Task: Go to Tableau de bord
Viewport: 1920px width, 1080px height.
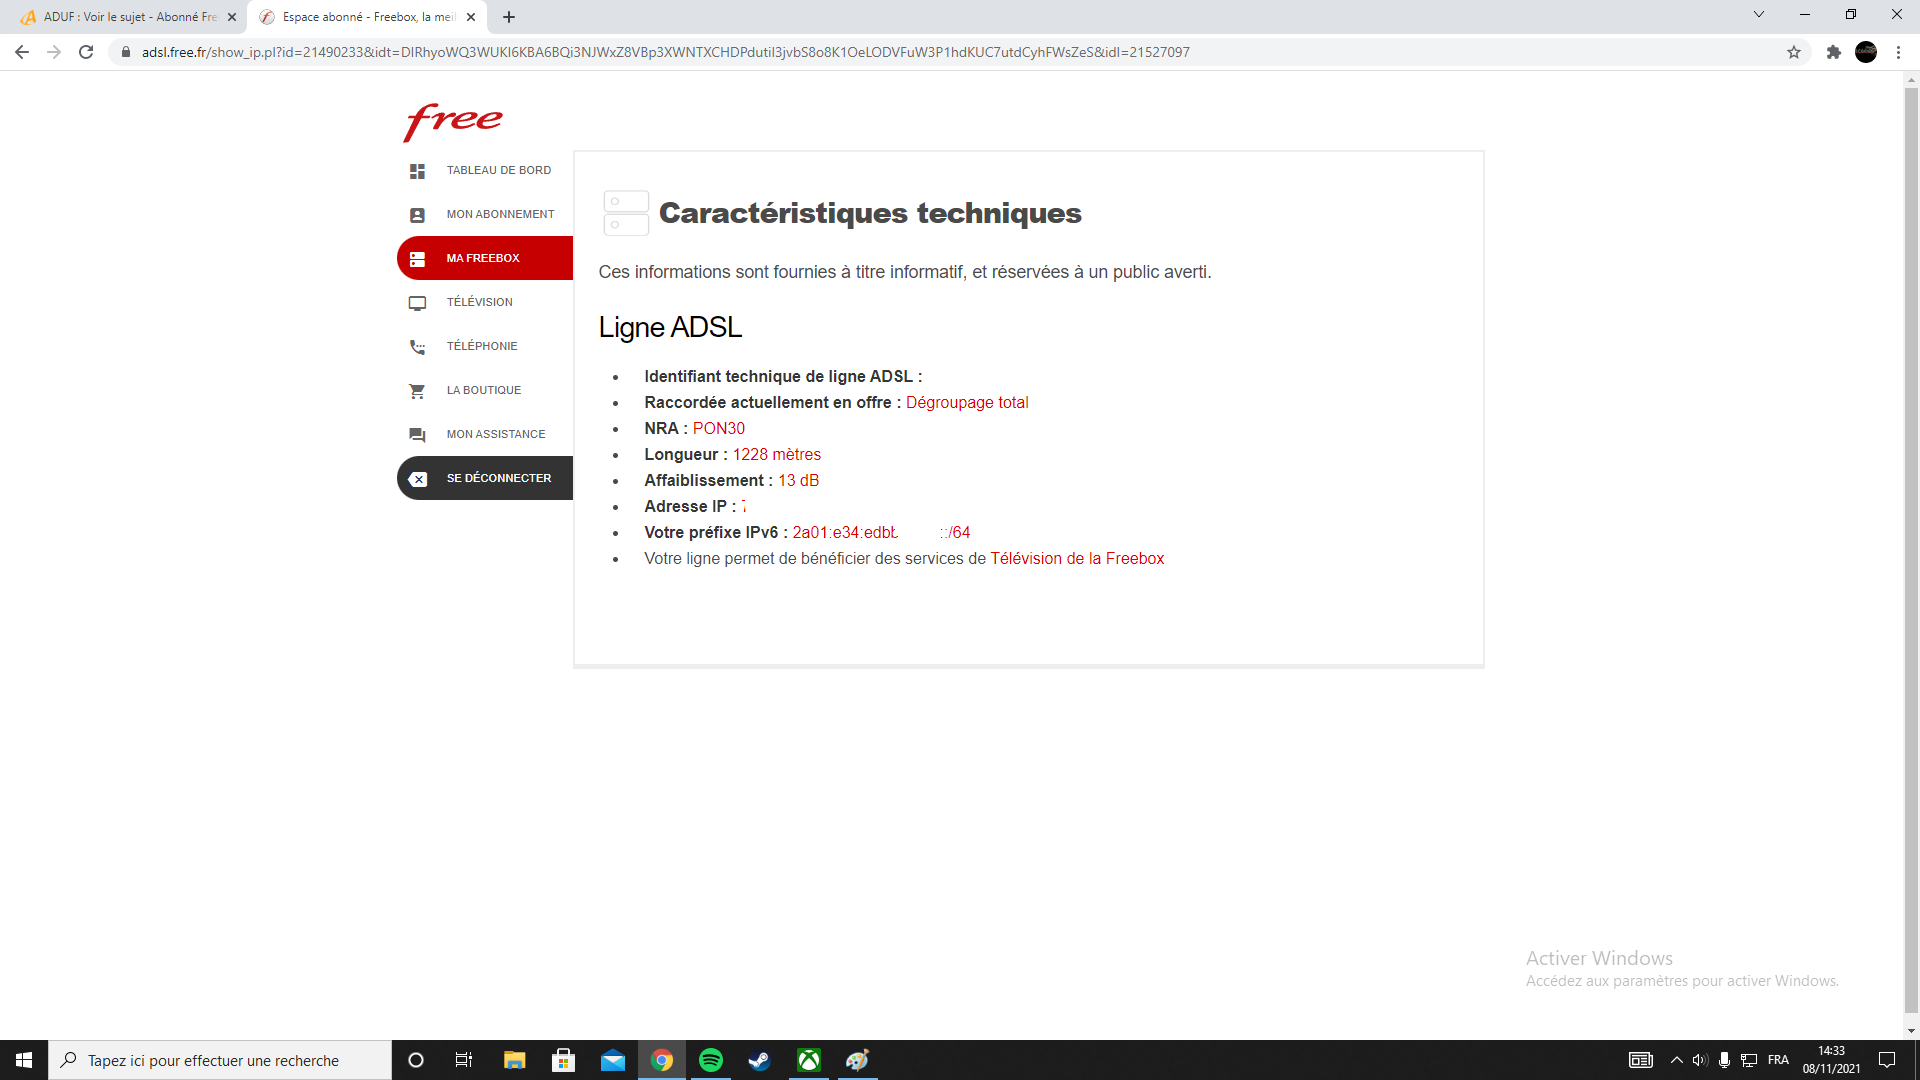Action: (x=498, y=170)
